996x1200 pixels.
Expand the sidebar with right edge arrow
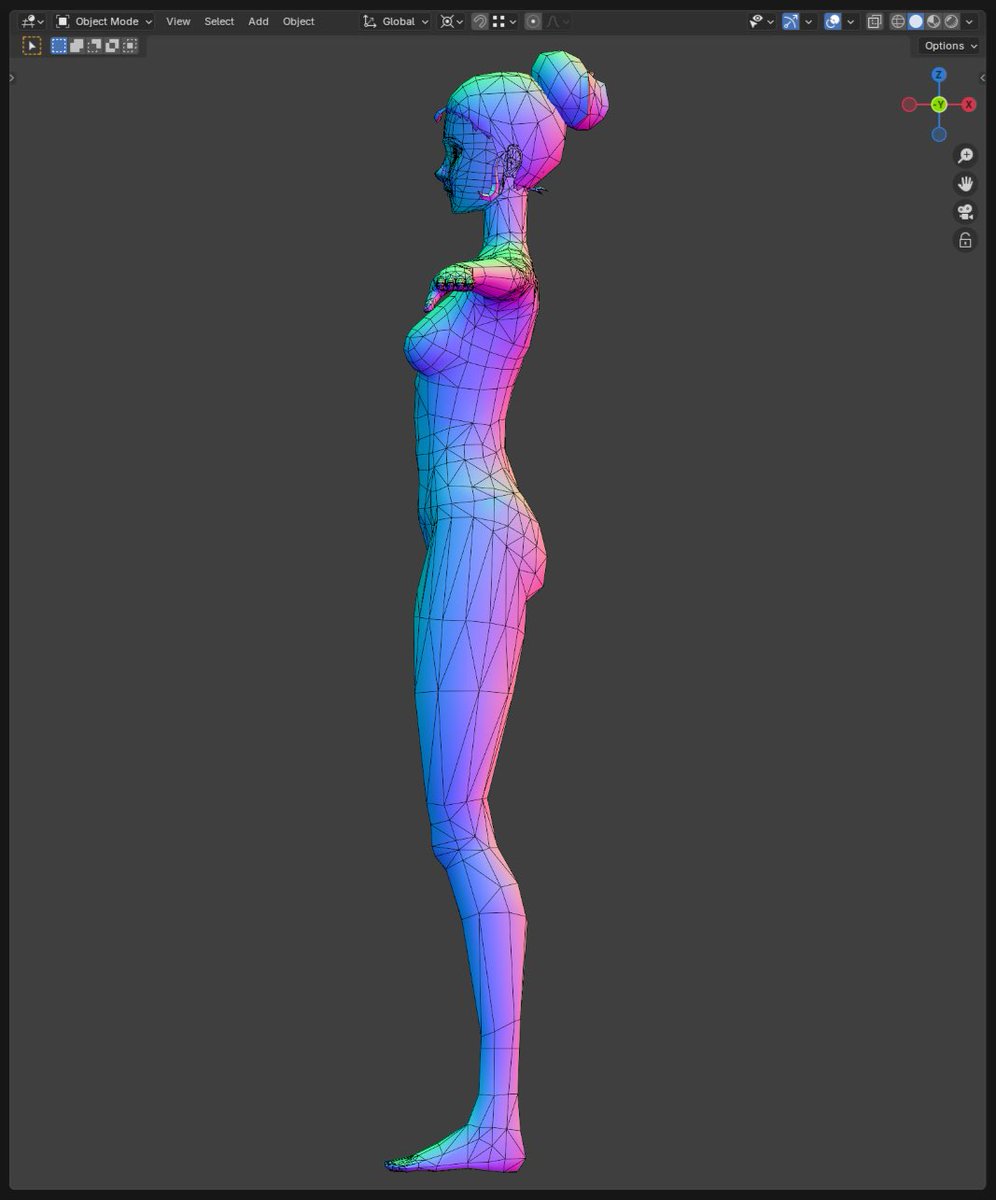[x=982, y=77]
